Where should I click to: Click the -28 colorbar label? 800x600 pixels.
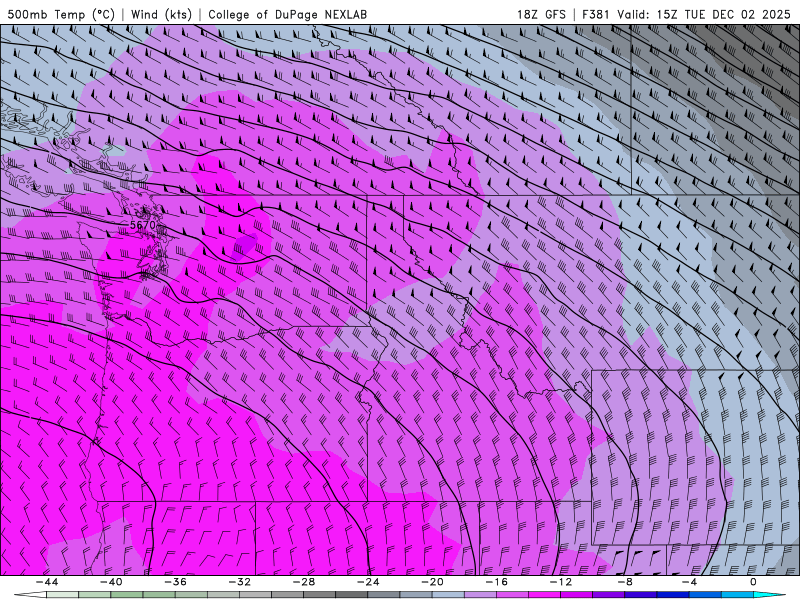pos(304,582)
